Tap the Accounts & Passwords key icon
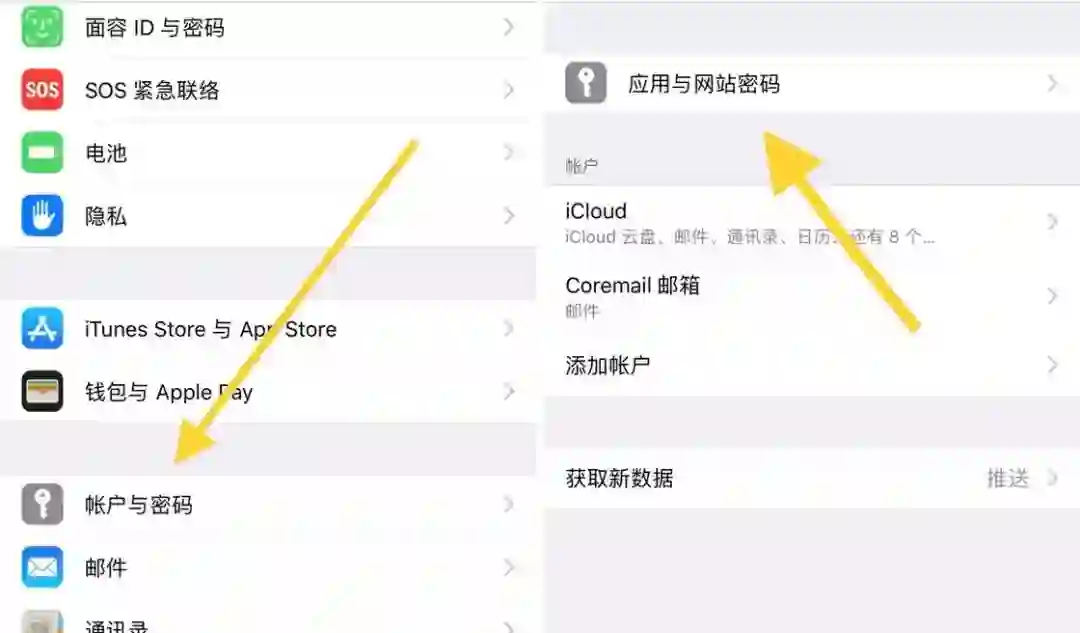The height and width of the screenshot is (633, 1080). coord(42,504)
